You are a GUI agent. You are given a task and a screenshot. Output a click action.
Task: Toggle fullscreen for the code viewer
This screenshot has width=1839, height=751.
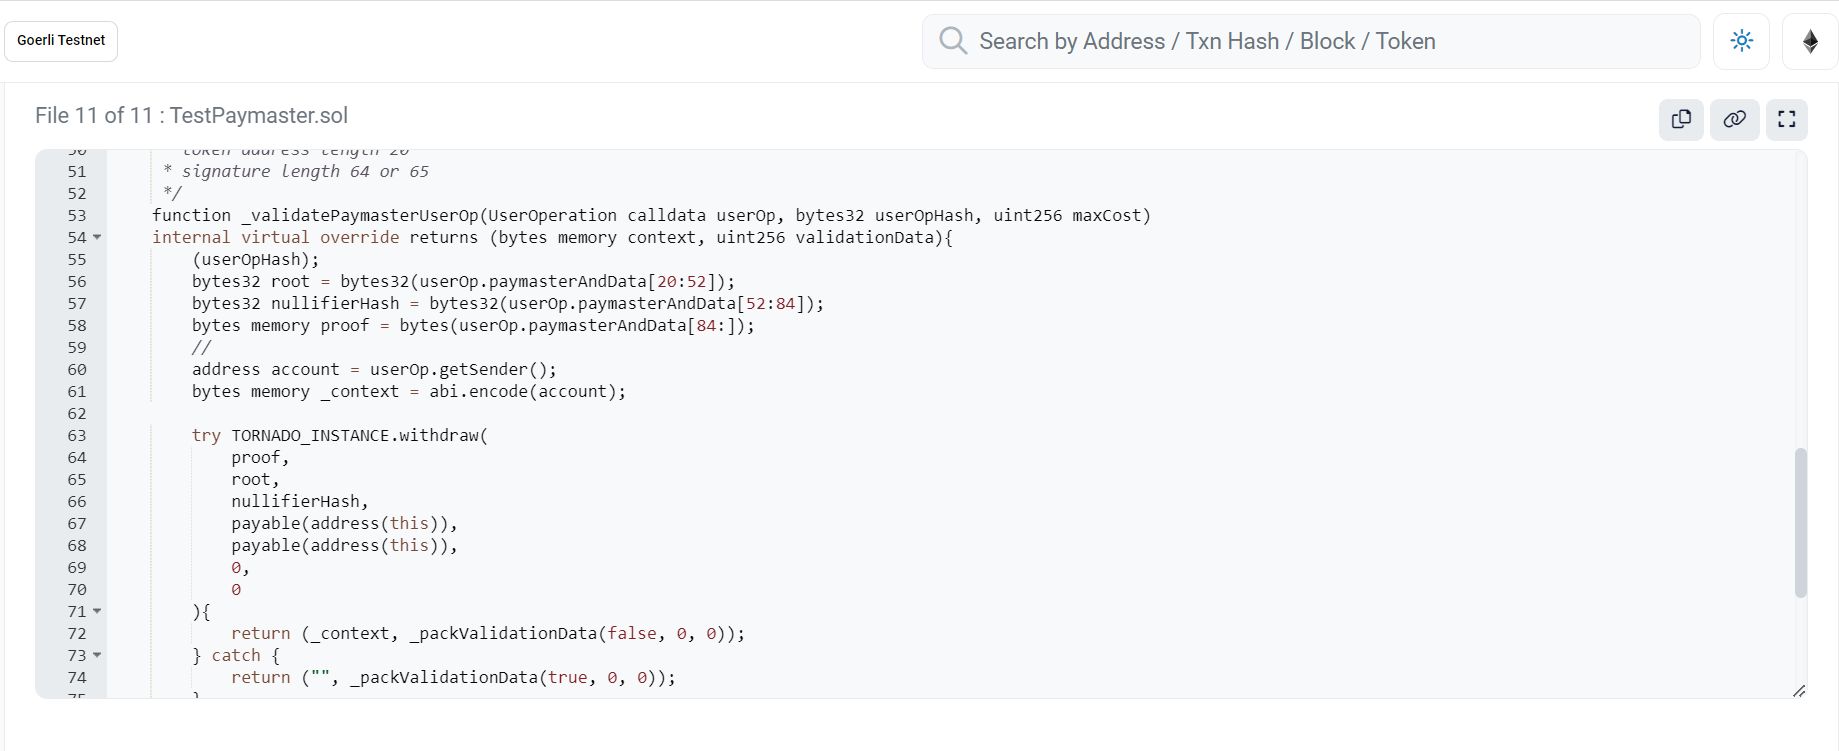[1786, 119]
